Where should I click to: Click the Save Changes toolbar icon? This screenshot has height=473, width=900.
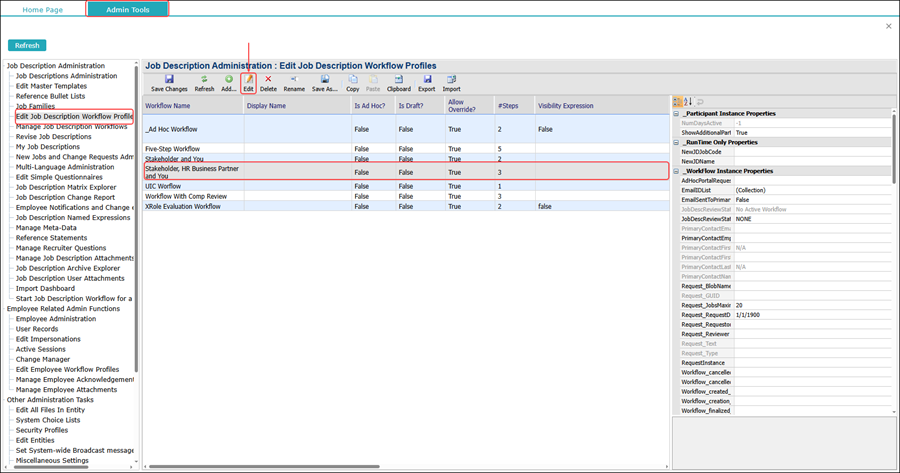click(169, 79)
